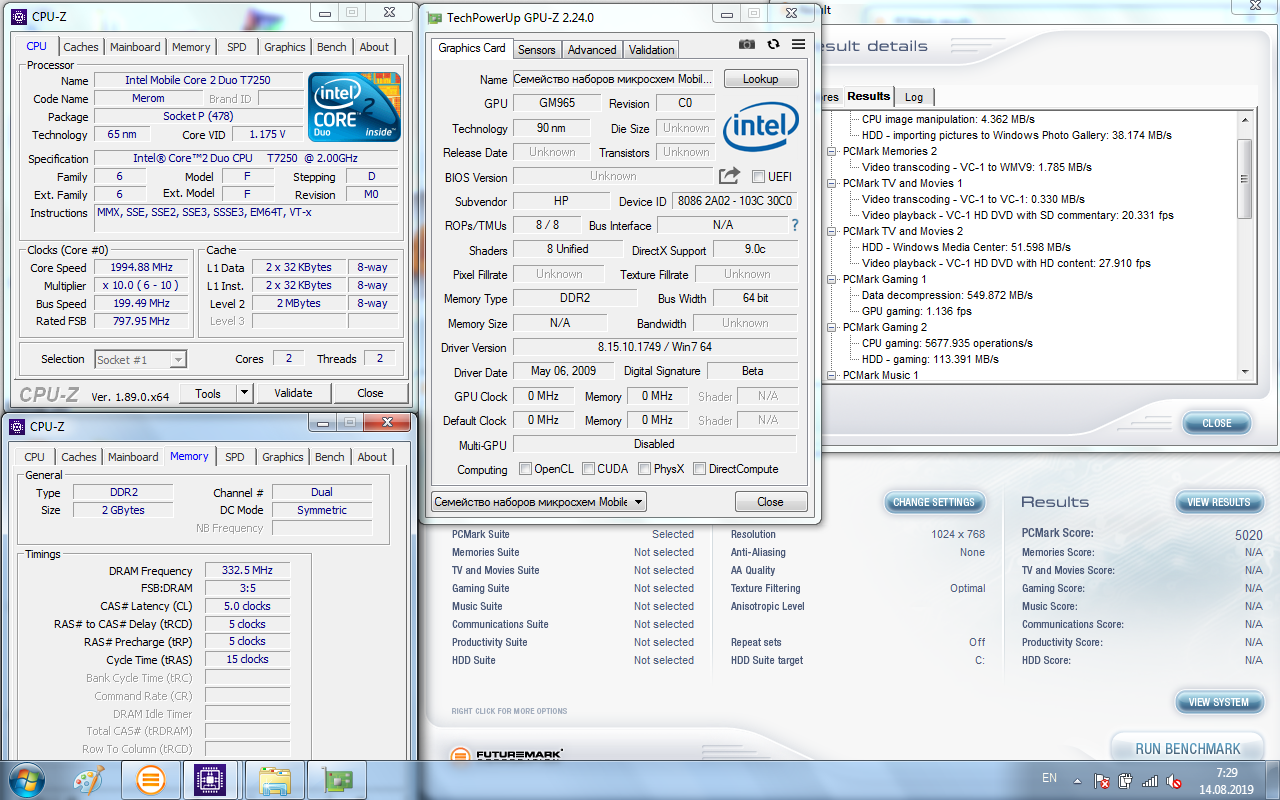Collapse the PCMark Music 1 node
The image size is (1280, 800).
[x=833, y=375]
